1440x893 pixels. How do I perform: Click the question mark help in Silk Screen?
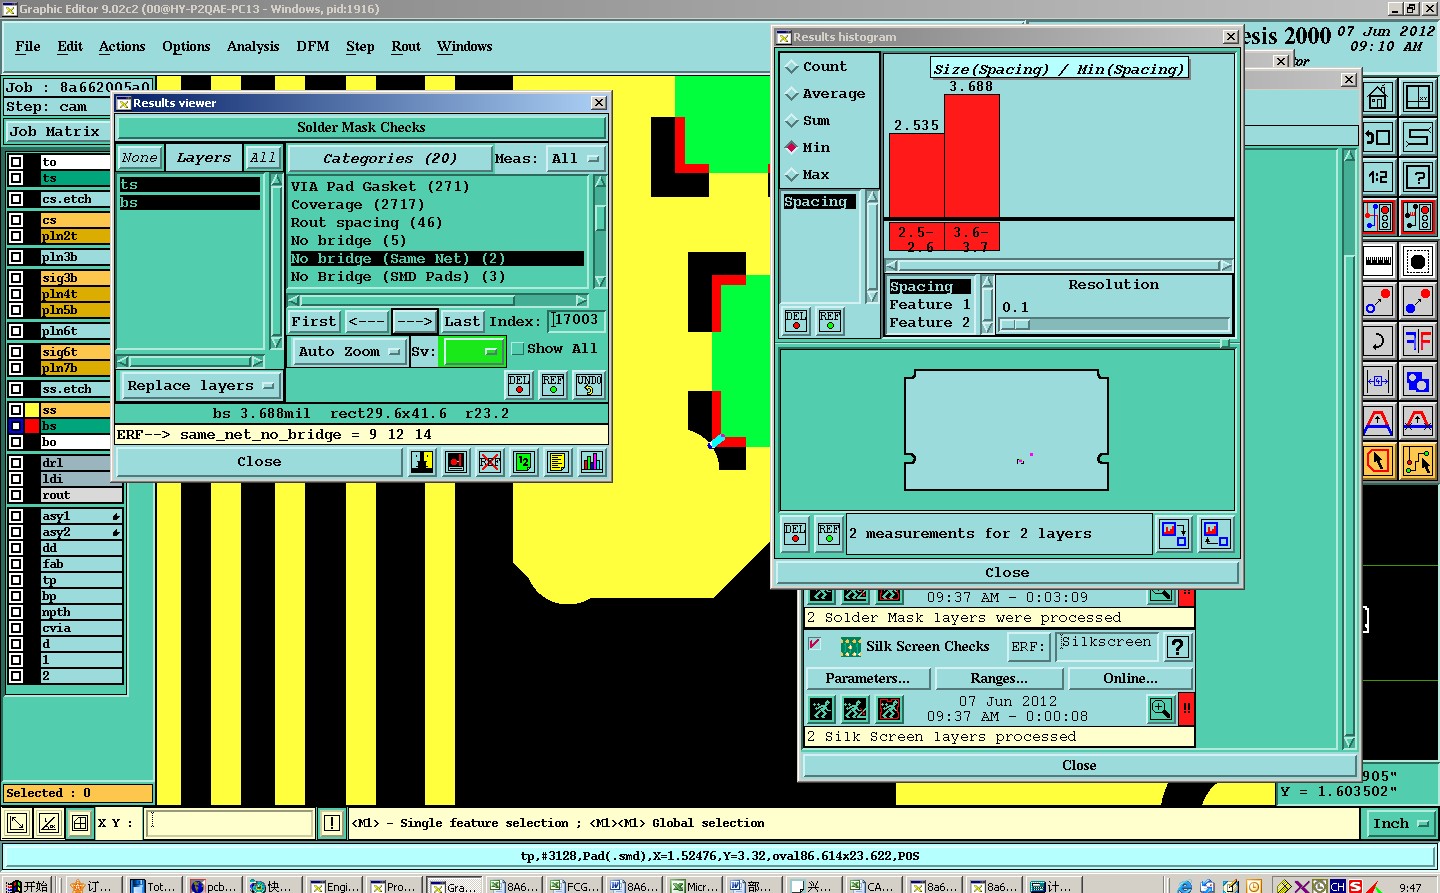pyautogui.click(x=1178, y=647)
